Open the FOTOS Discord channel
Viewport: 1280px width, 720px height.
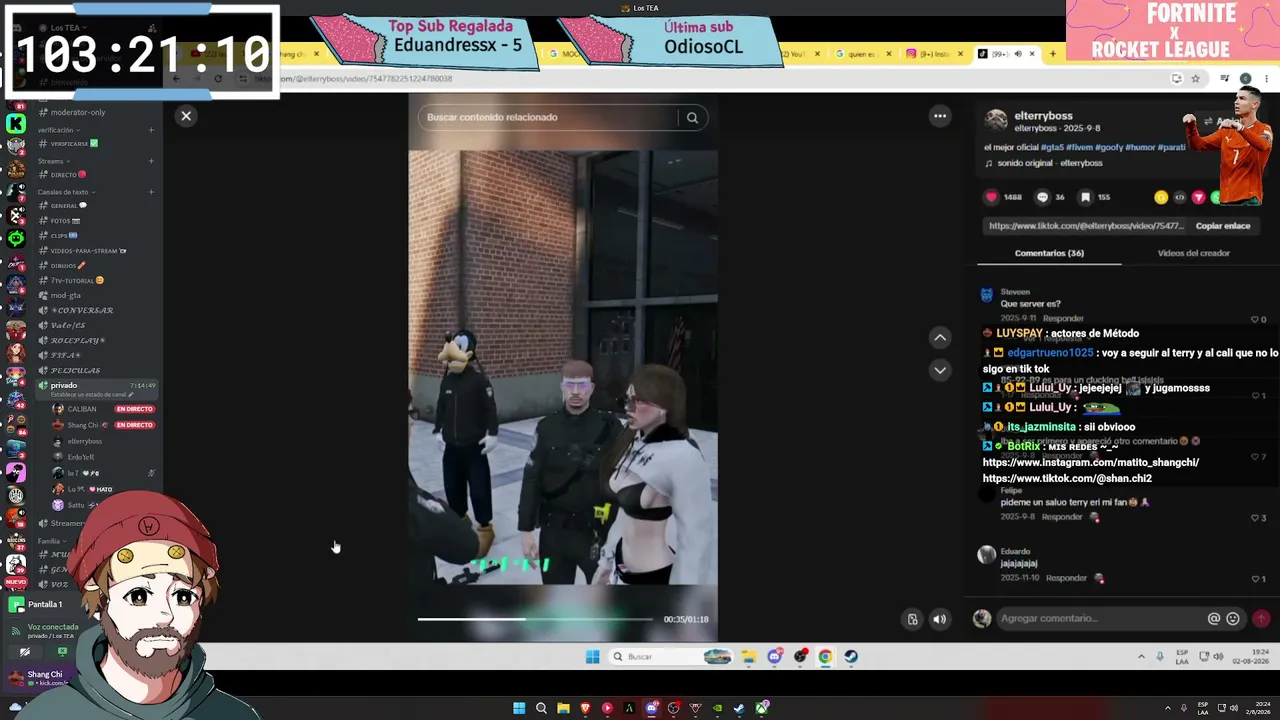(66, 221)
